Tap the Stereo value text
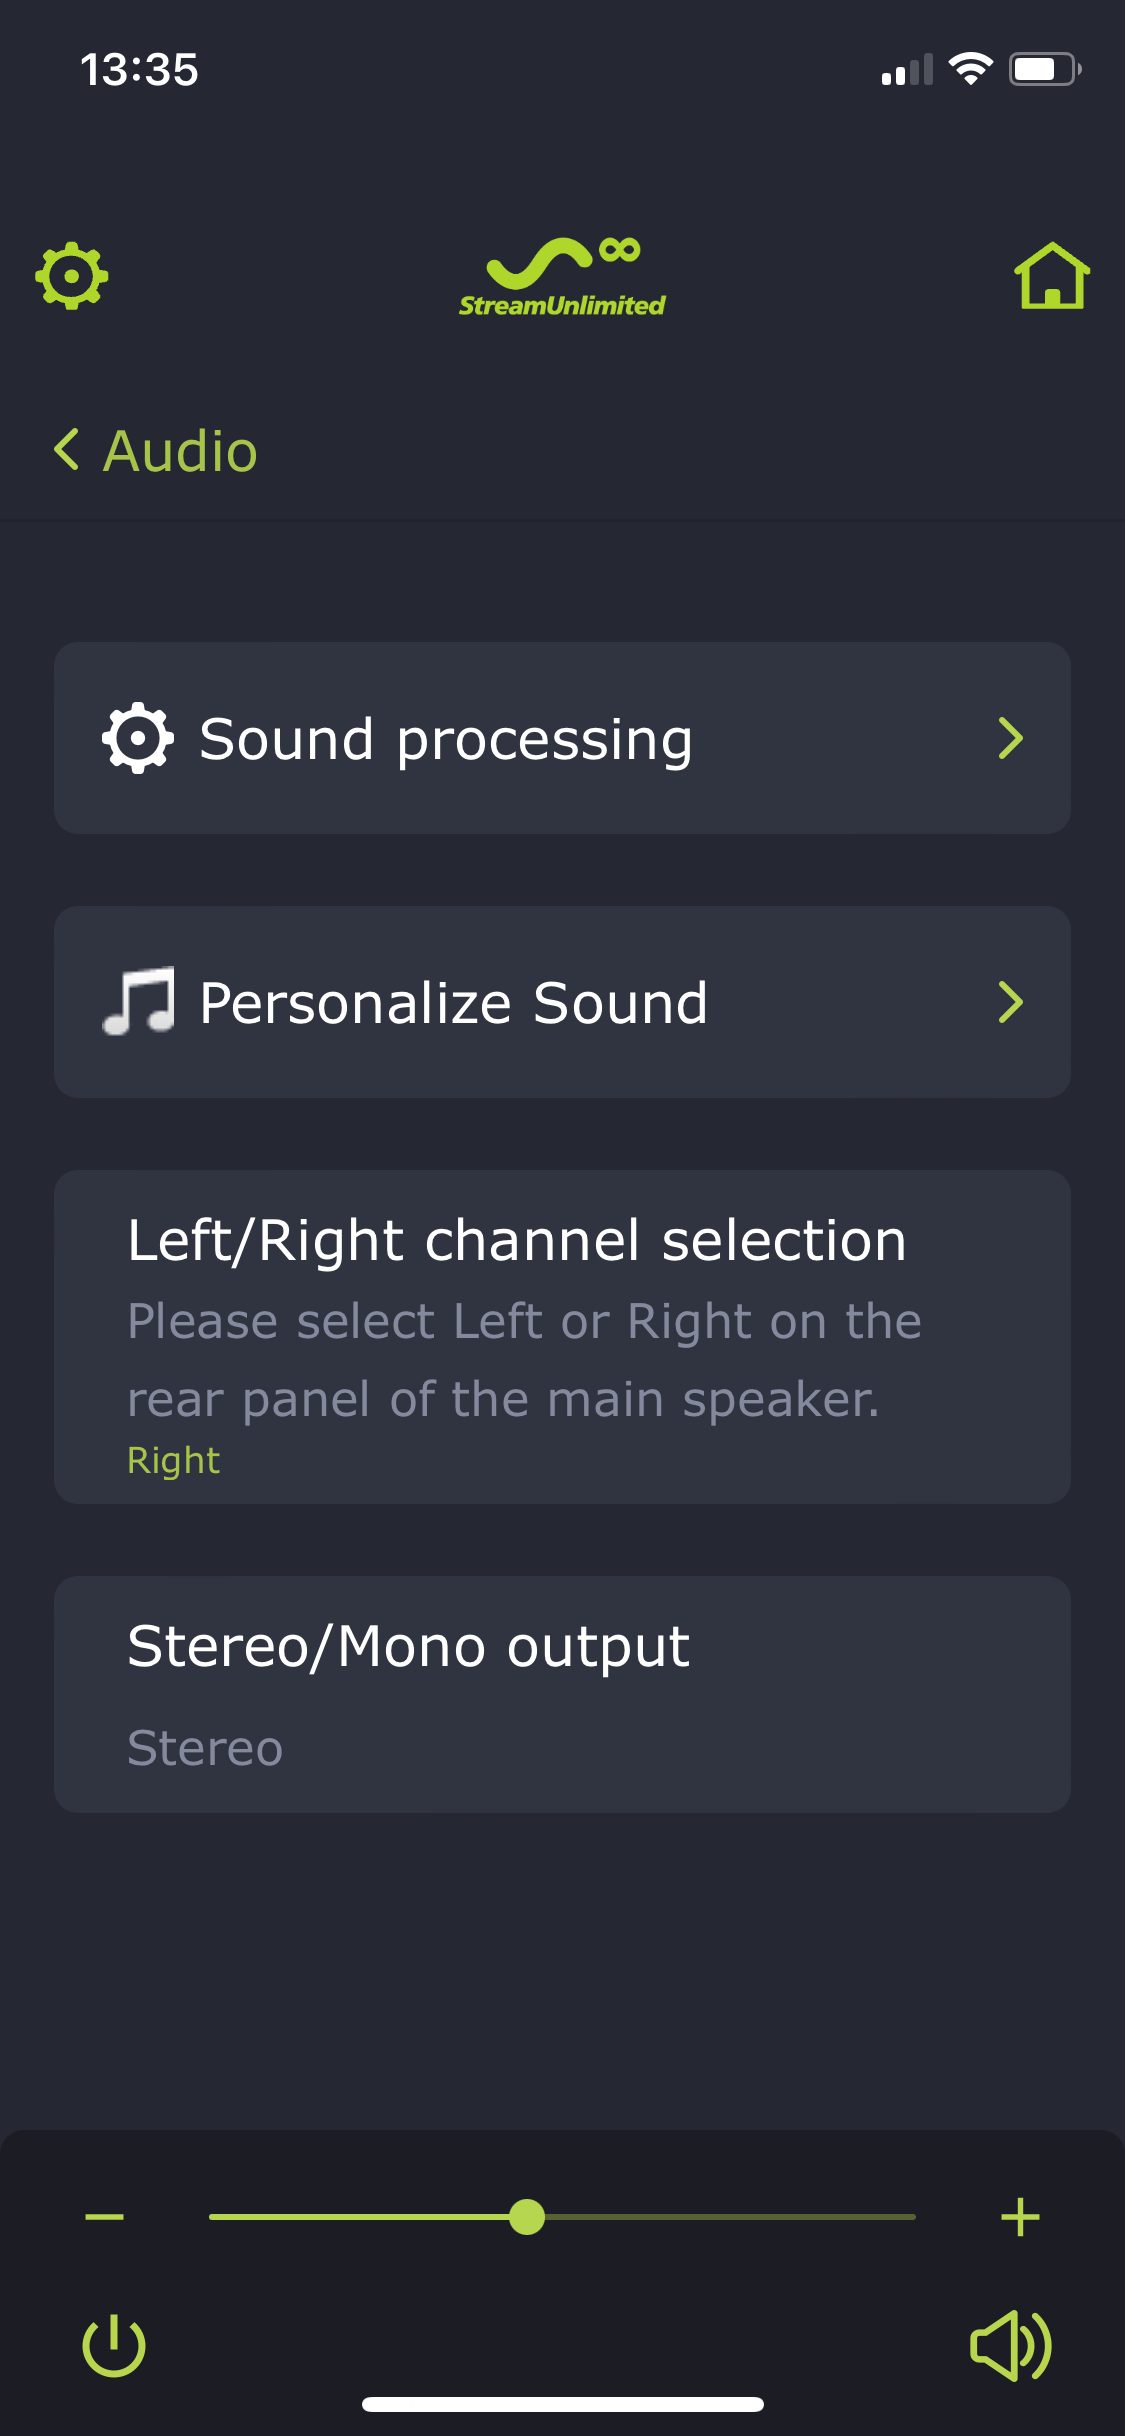This screenshot has height=2436, width=1125. (205, 1748)
